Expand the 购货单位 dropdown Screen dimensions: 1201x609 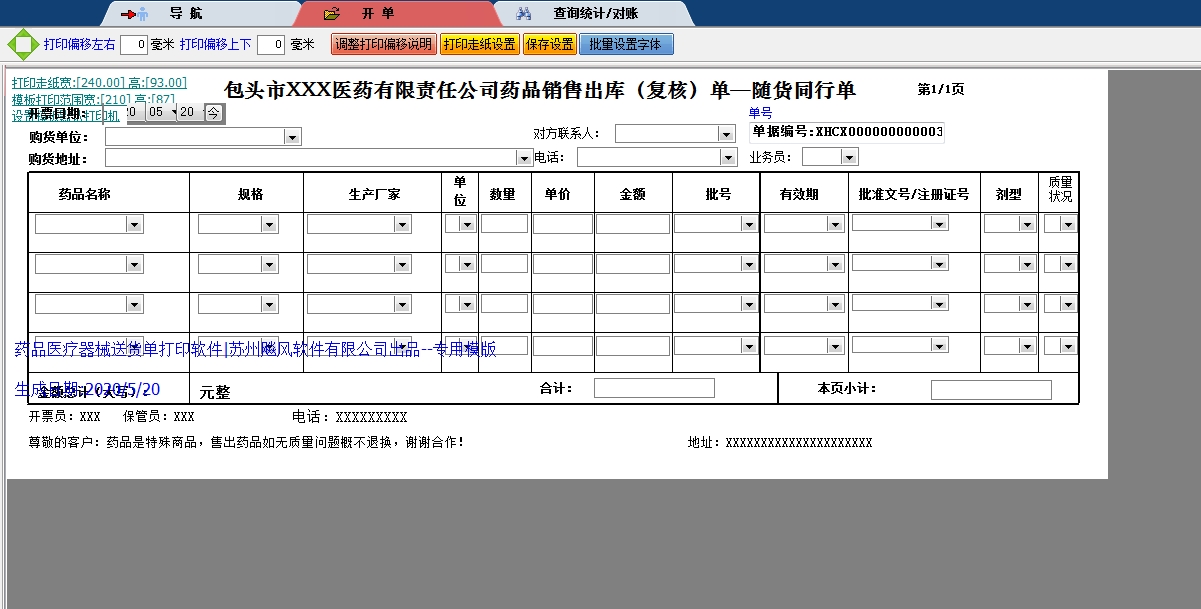[x=292, y=137]
